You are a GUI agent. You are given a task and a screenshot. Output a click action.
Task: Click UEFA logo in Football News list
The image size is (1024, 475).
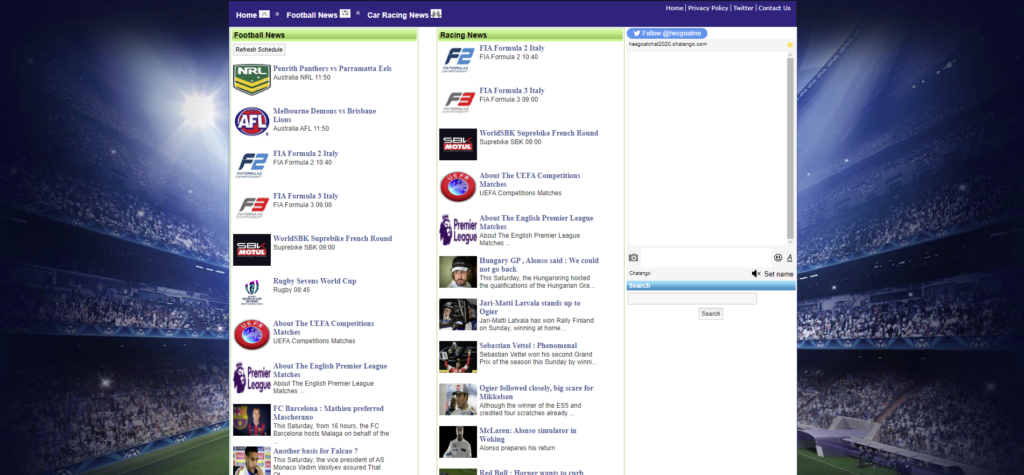coord(252,334)
